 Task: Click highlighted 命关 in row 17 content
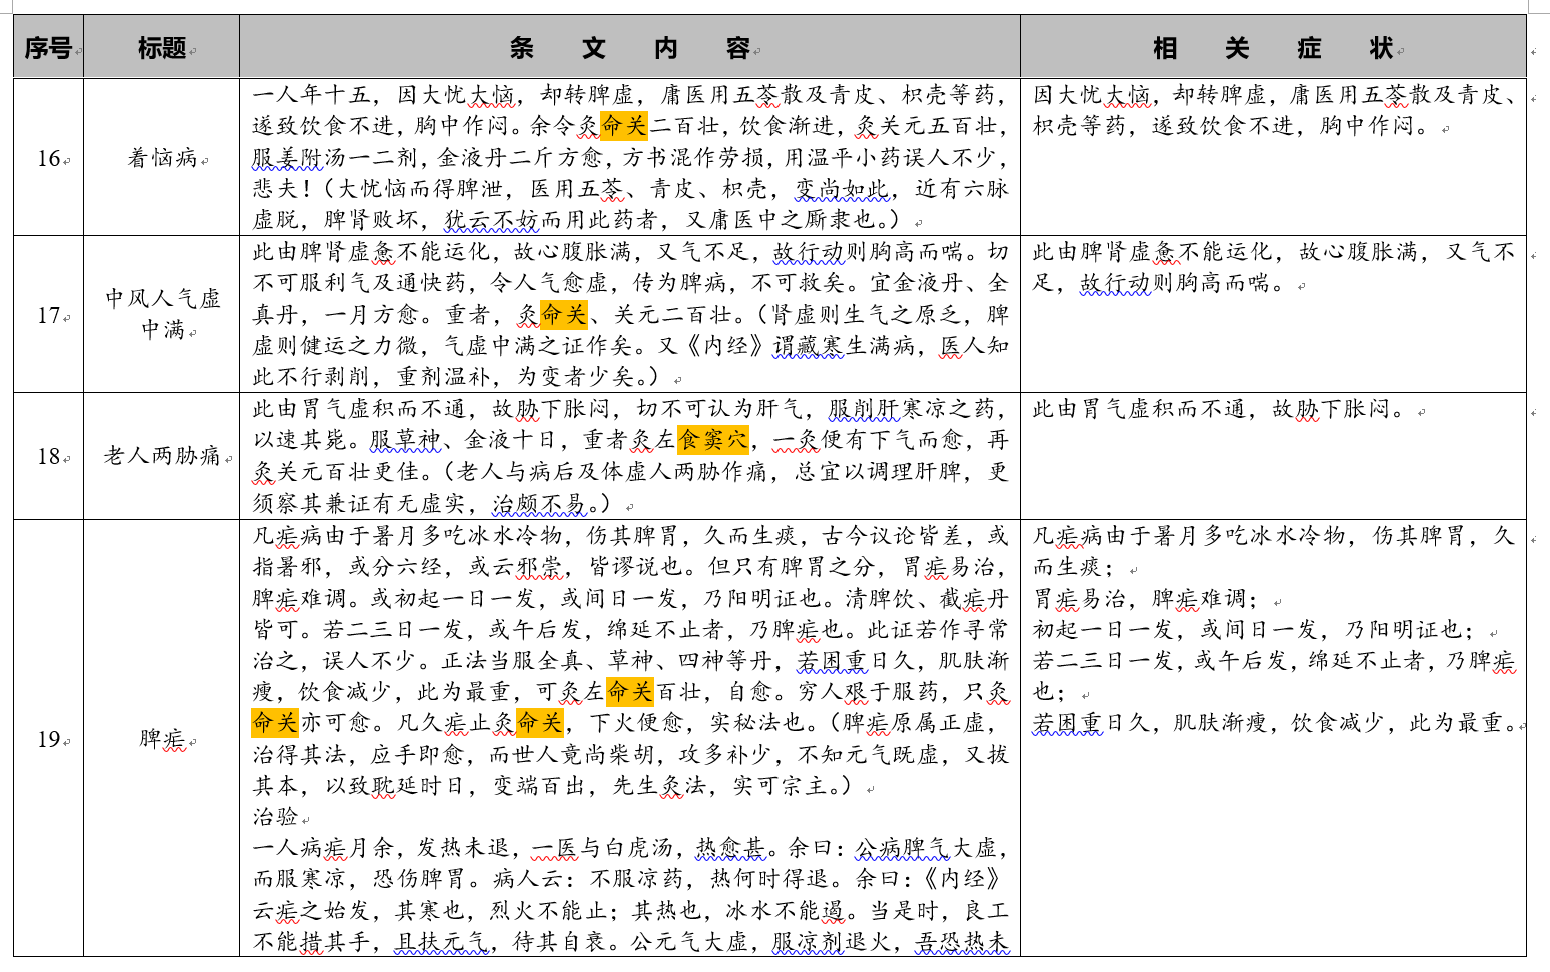(x=564, y=315)
